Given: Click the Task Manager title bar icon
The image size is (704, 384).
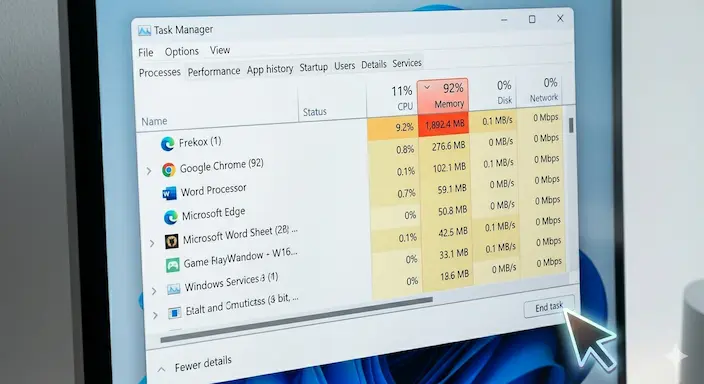Looking at the screenshot, I should tap(144, 31).
